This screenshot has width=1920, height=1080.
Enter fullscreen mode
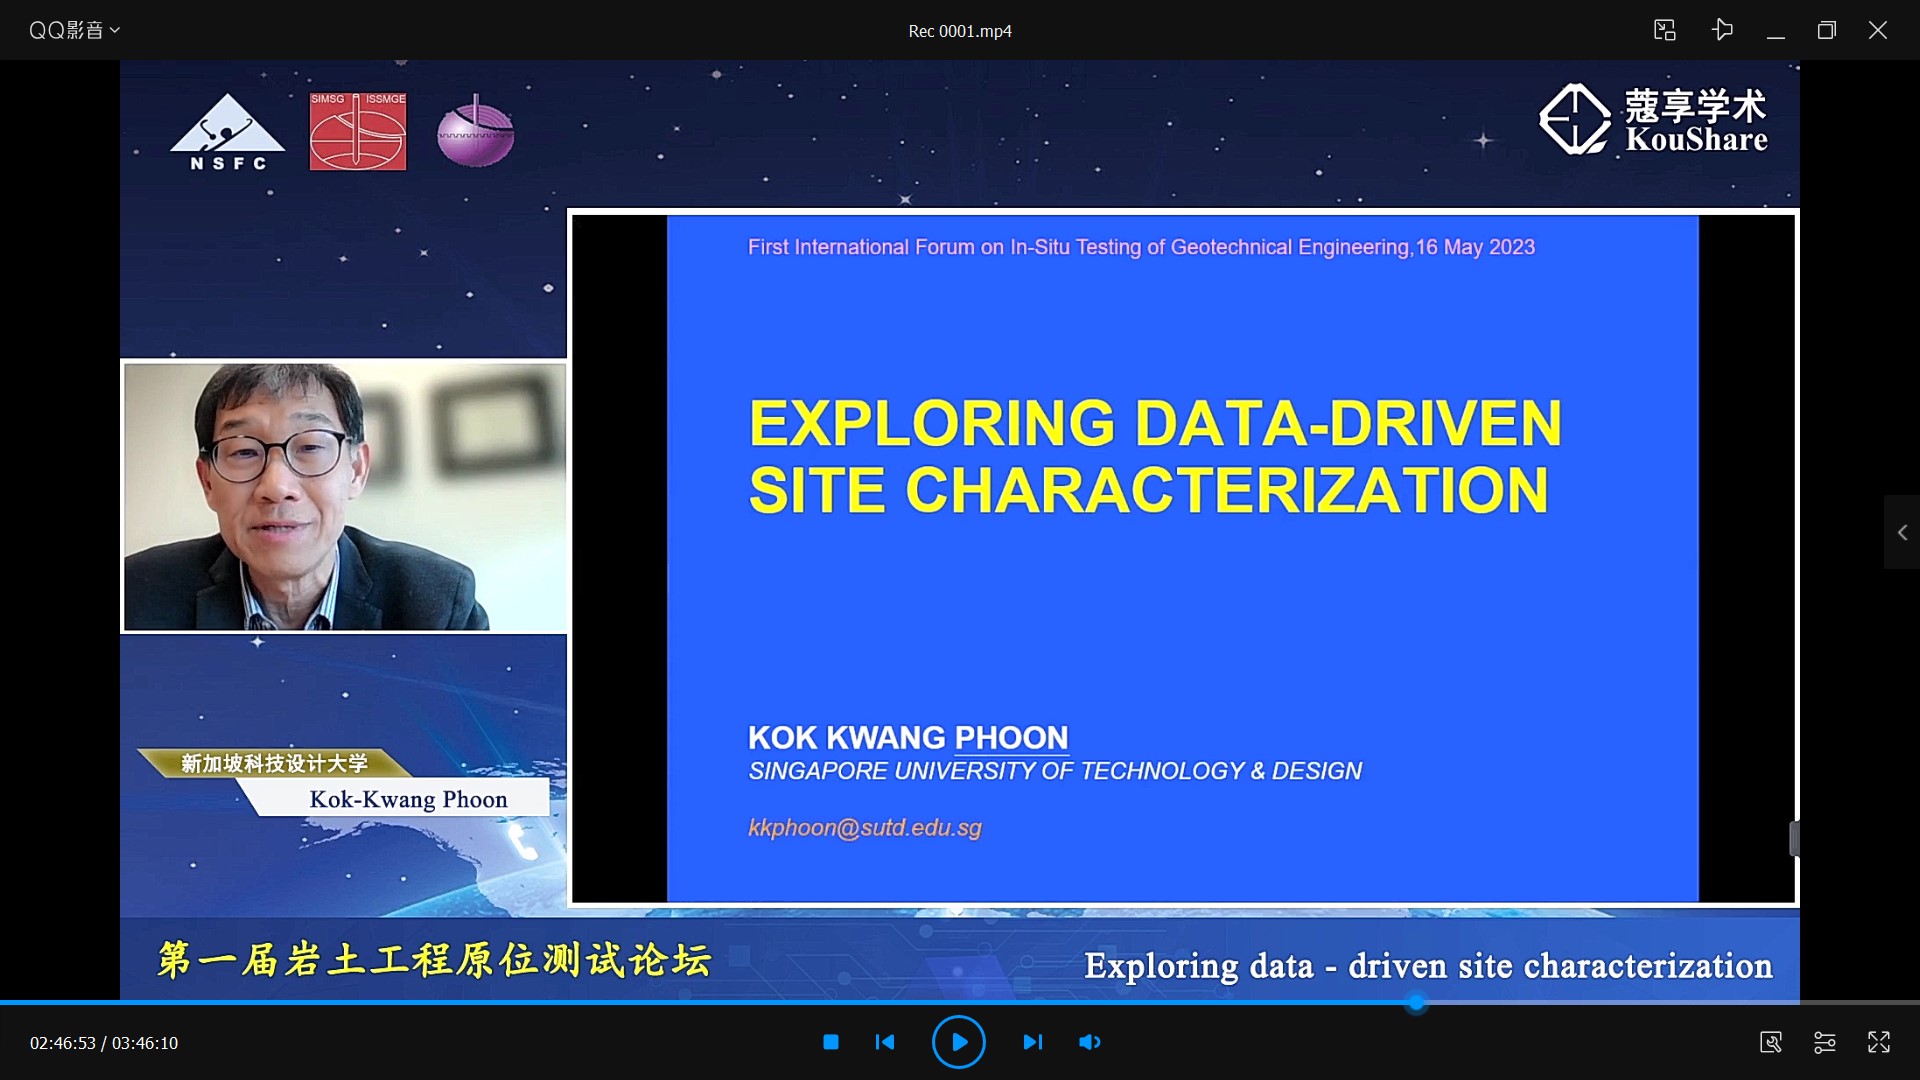[1878, 1042]
